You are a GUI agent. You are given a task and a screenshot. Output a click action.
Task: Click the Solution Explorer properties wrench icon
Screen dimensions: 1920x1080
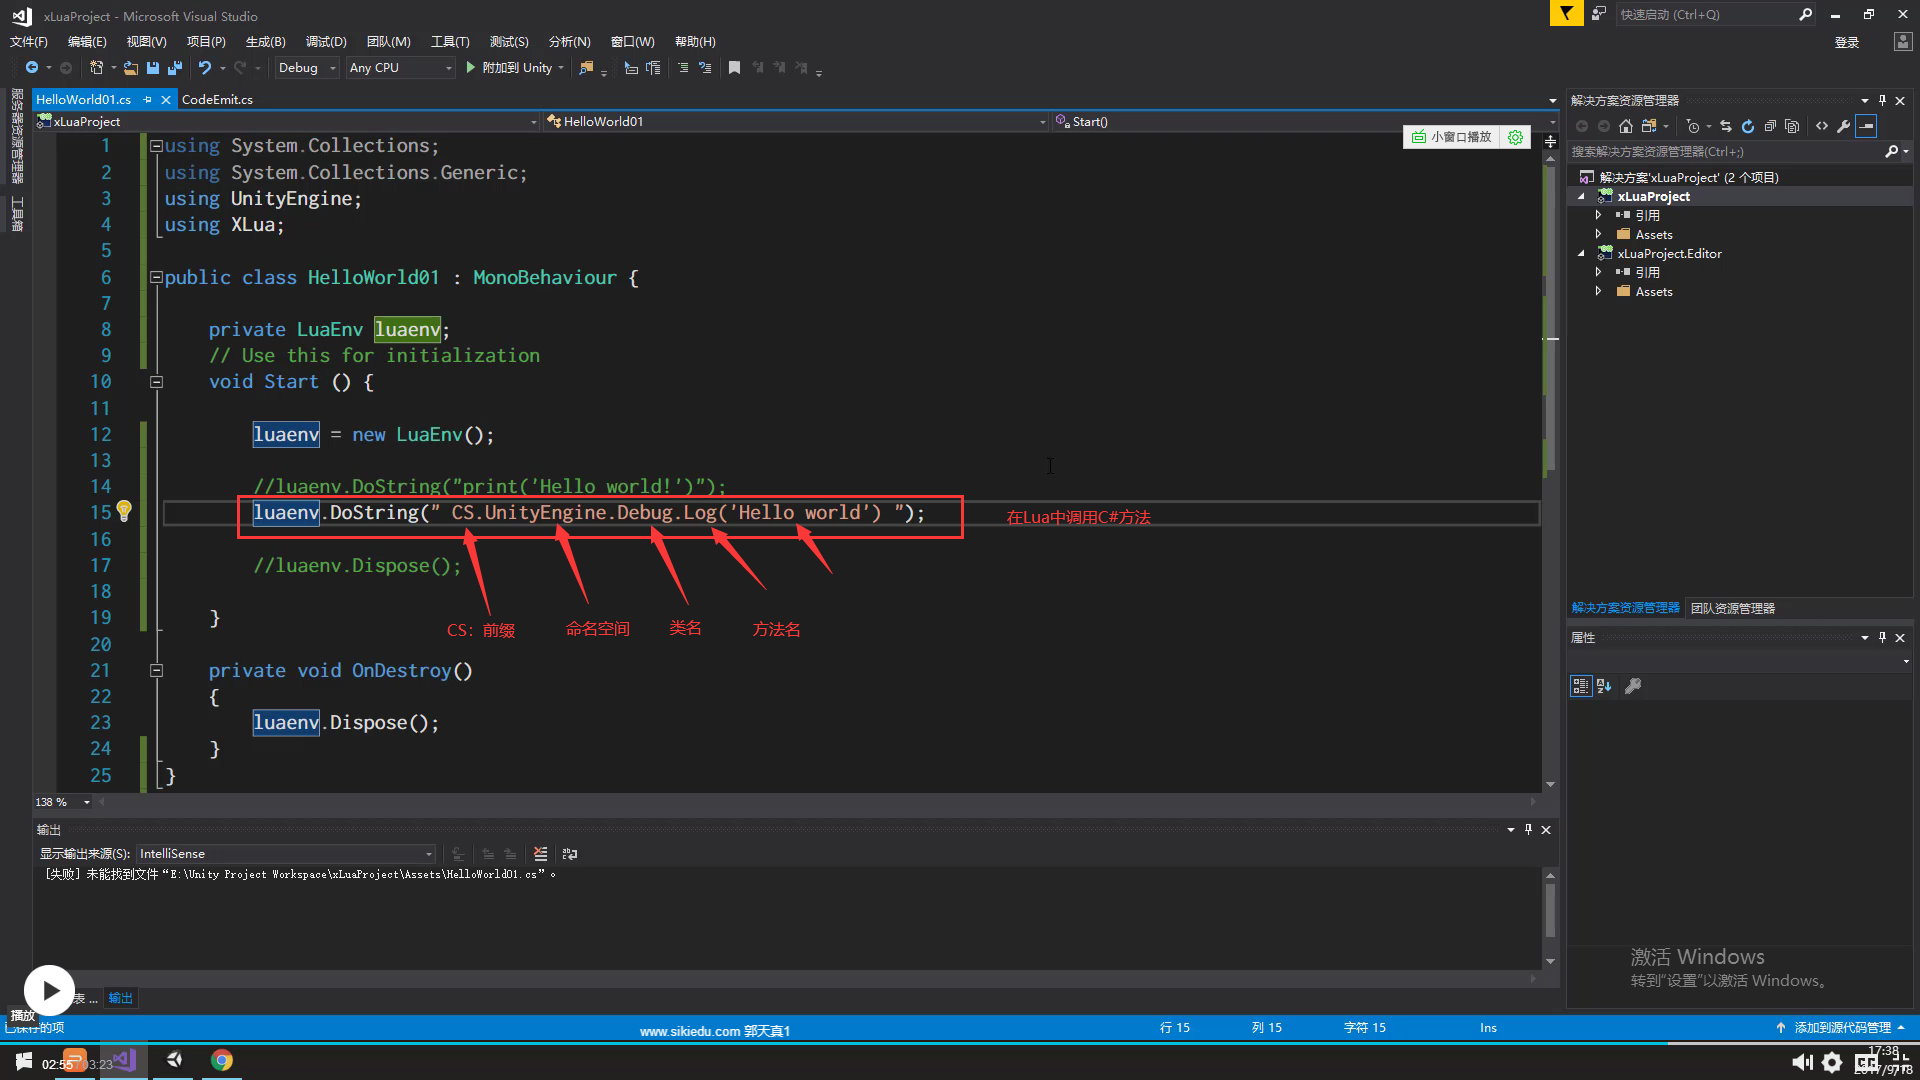coord(1844,126)
